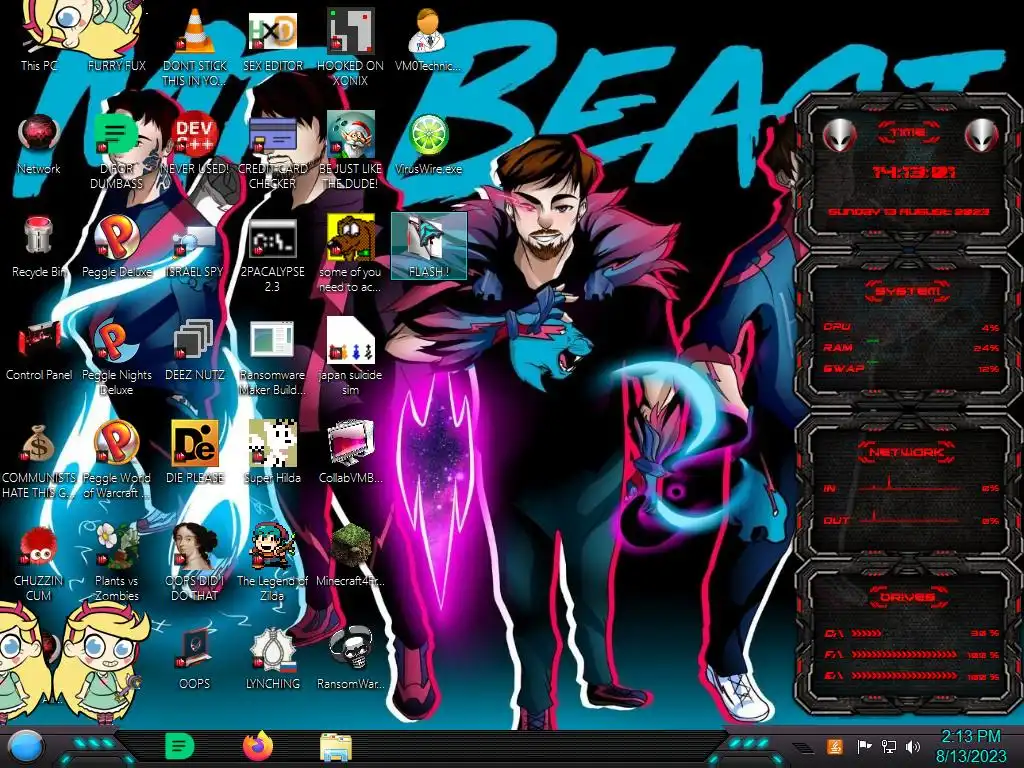Open the Control Panel icon
1024x768 pixels.
coord(39,350)
